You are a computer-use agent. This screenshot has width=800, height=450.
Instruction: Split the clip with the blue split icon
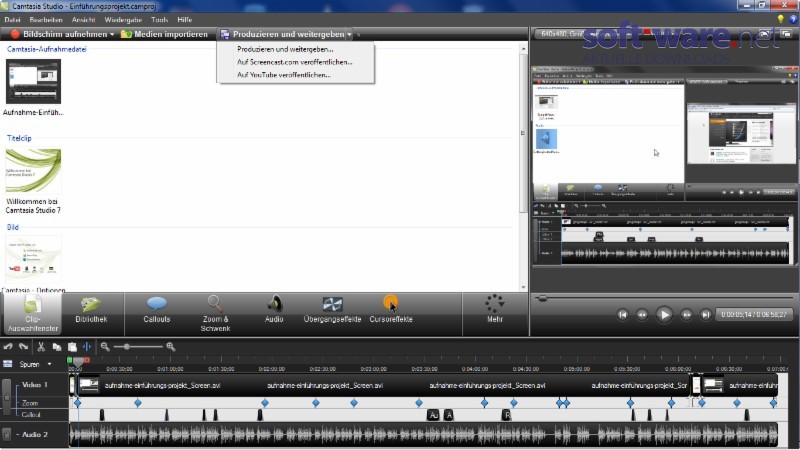[x=87, y=347]
